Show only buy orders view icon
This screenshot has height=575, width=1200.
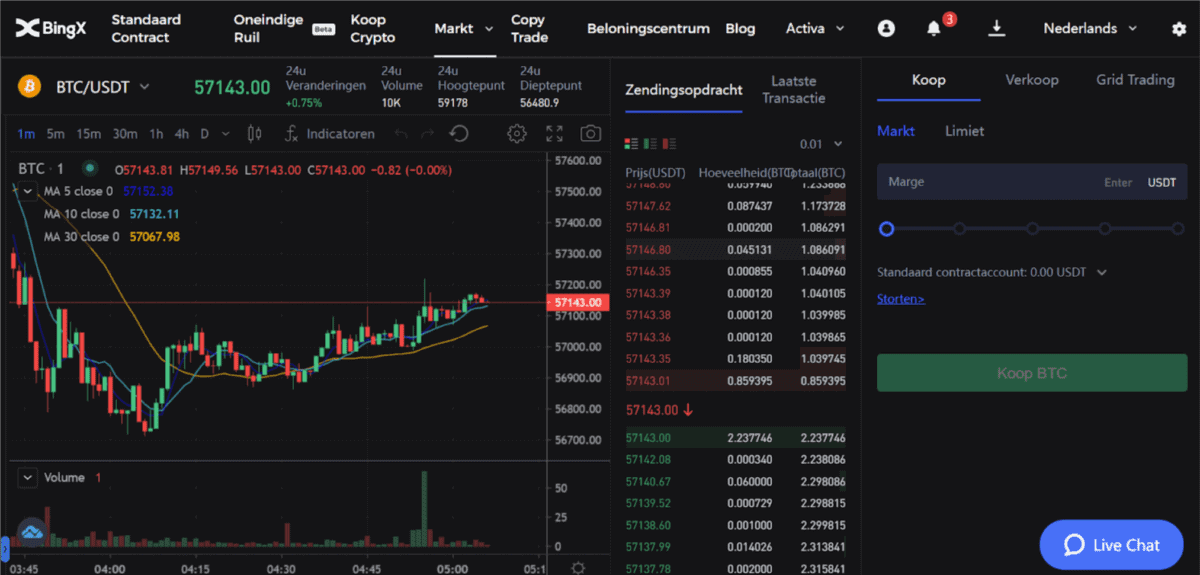650,144
